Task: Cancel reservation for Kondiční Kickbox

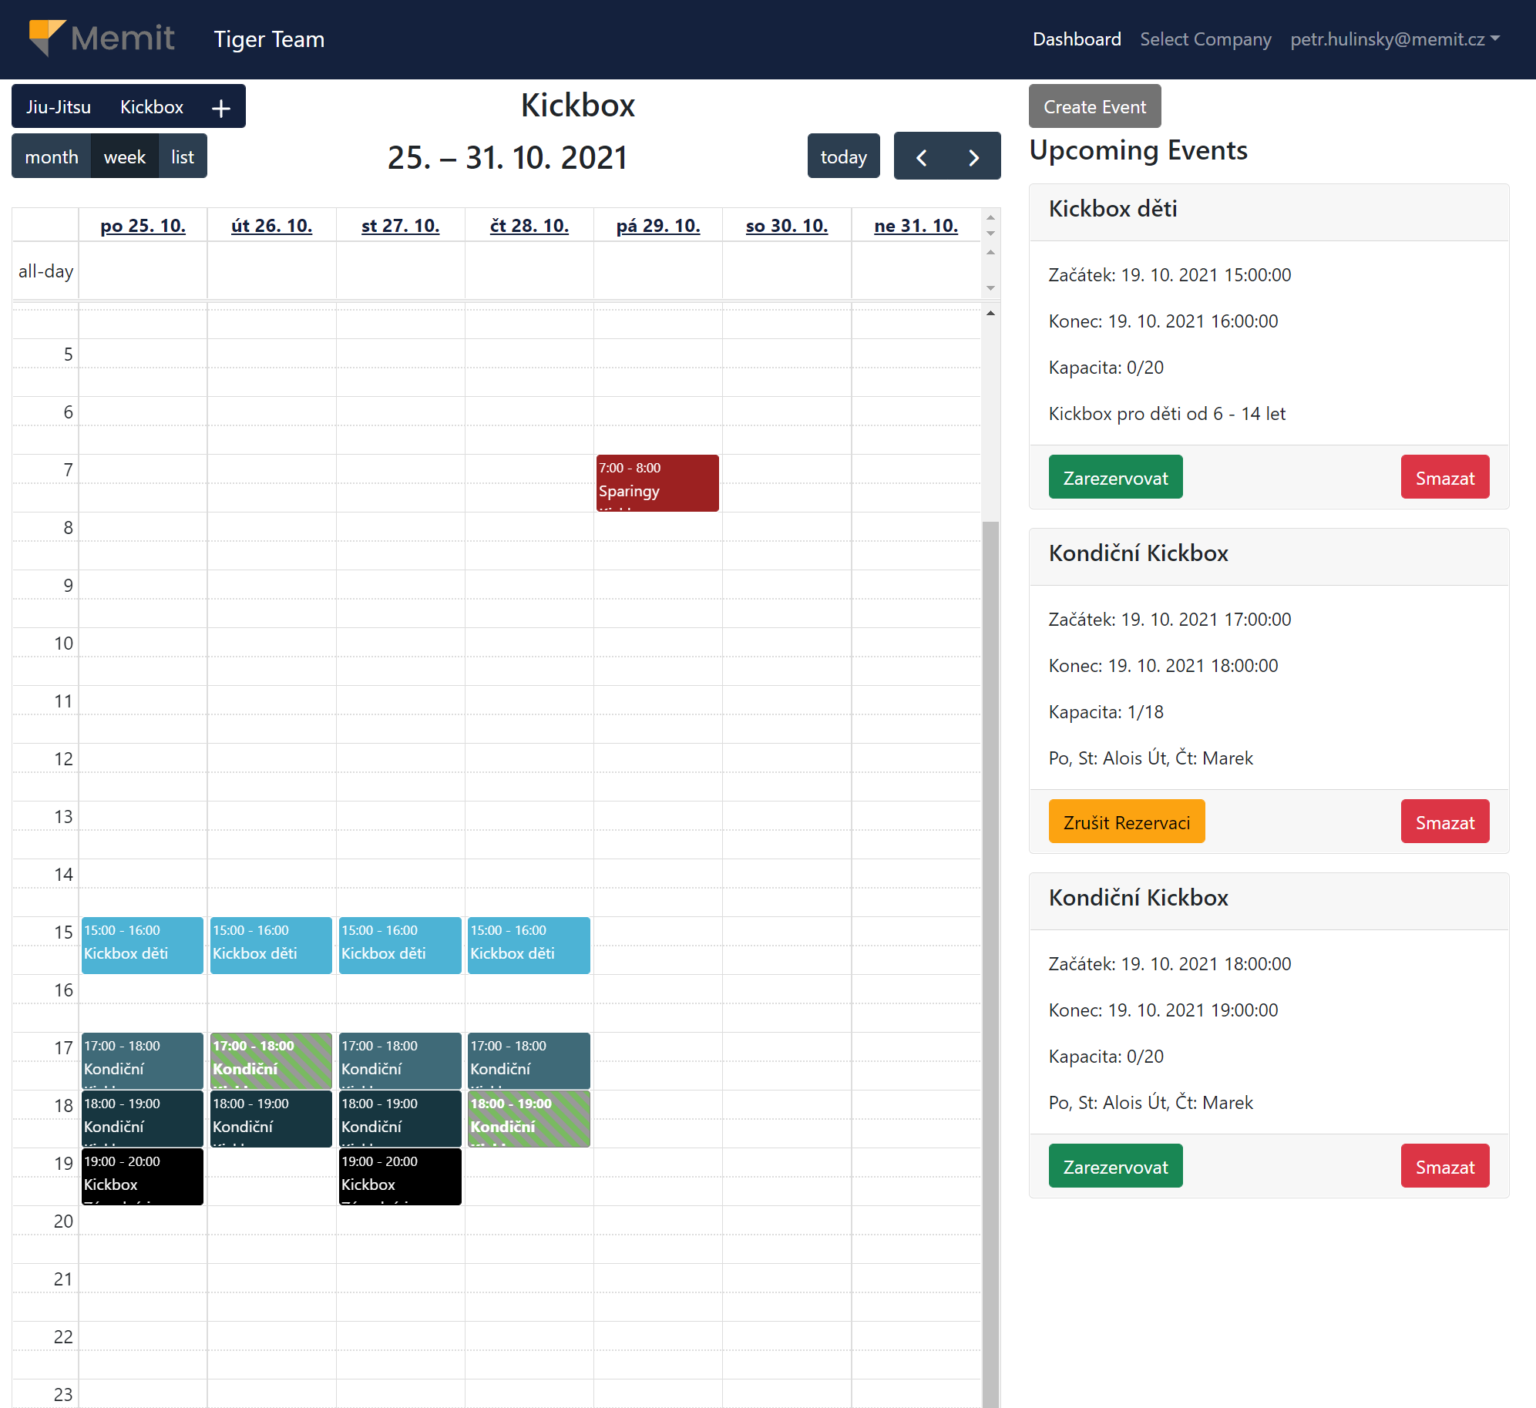Action: (1126, 821)
